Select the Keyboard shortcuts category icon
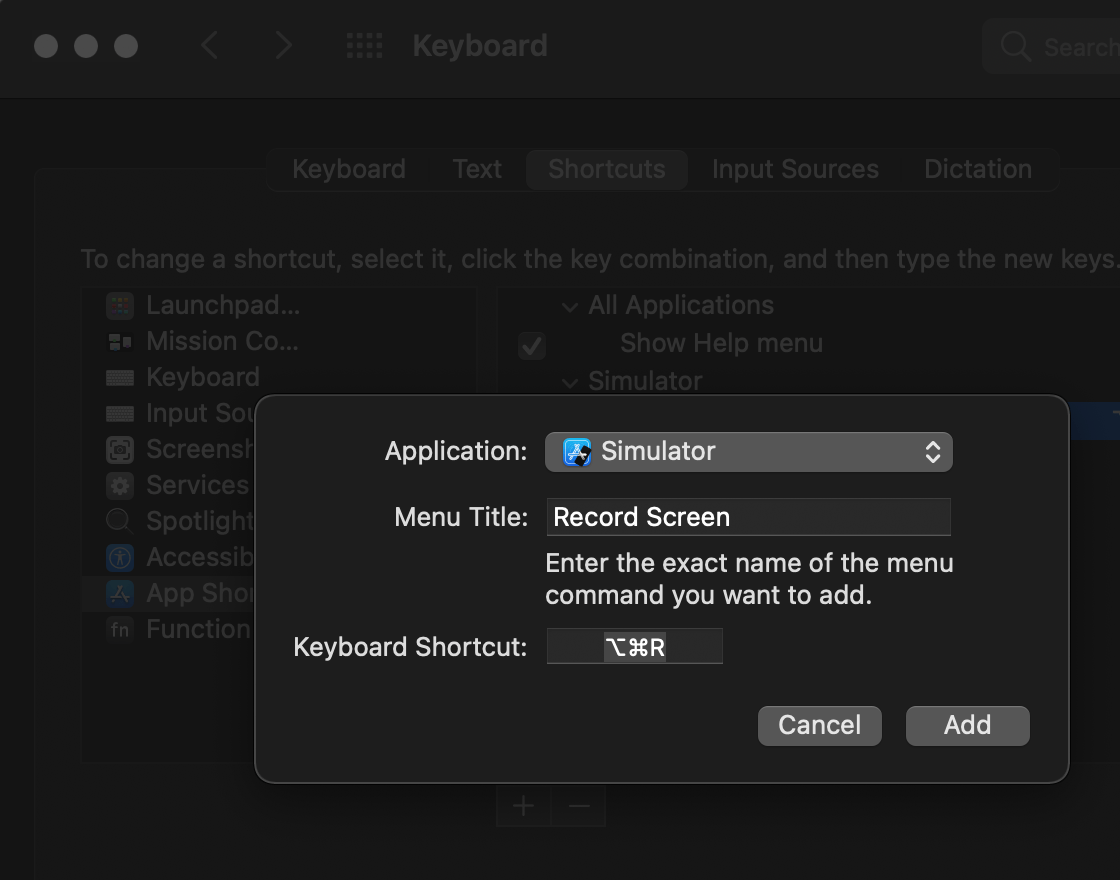Screen dimensions: 1120x880 120,377
